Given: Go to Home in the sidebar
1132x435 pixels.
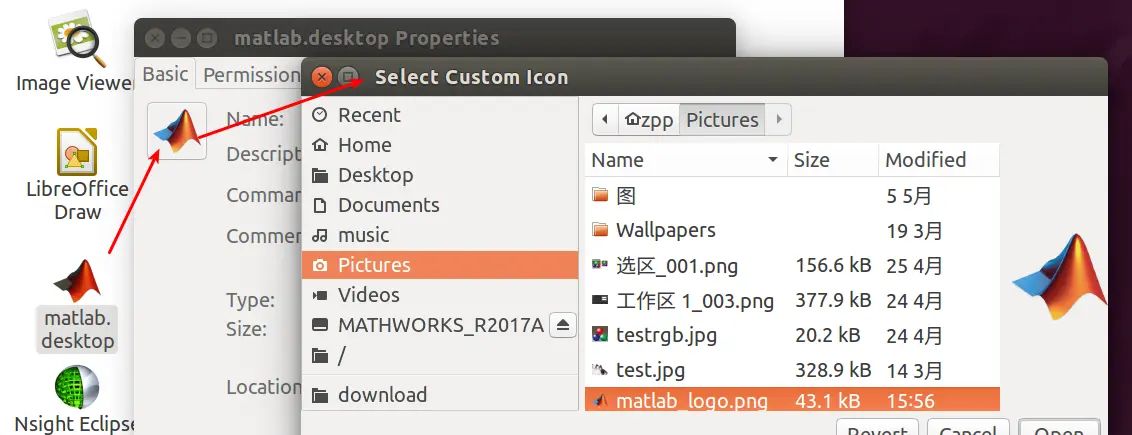Looking at the screenshot, I should pos(440,145).
